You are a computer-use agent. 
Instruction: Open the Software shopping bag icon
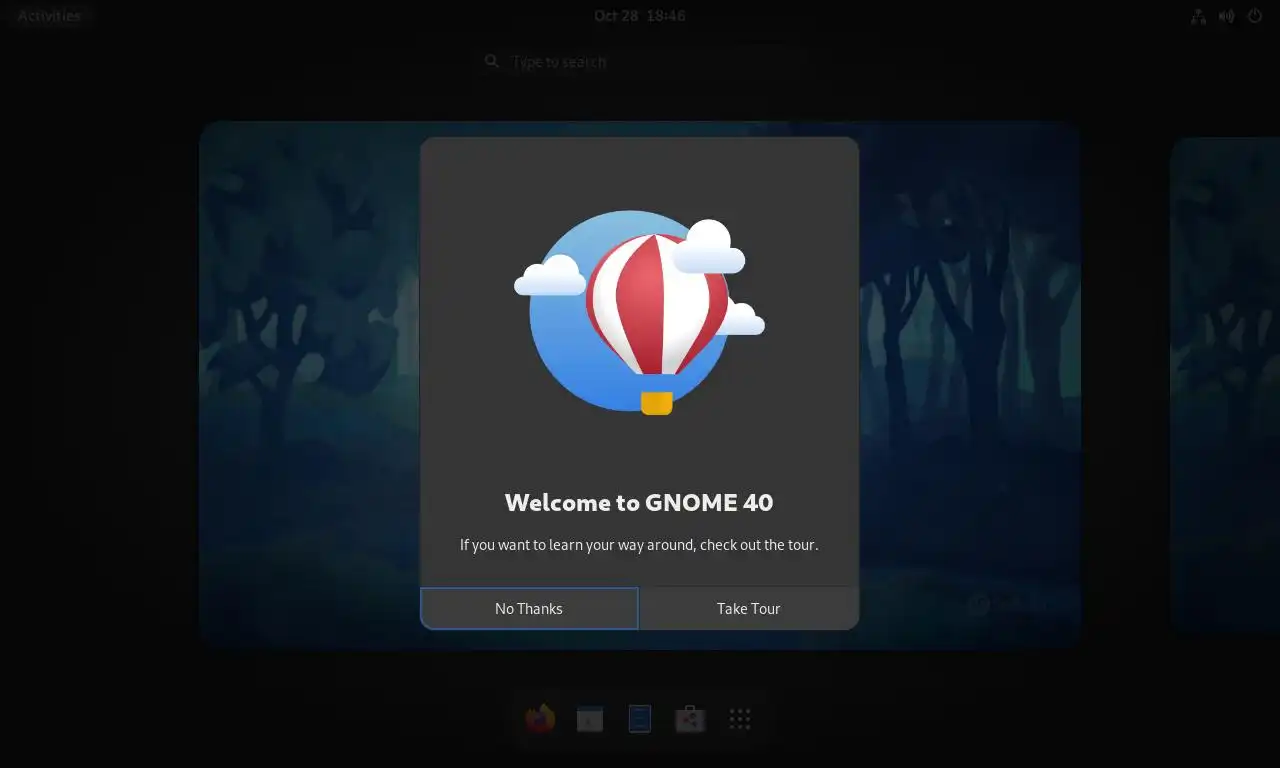pyautogui.click(x=690, y=718)
